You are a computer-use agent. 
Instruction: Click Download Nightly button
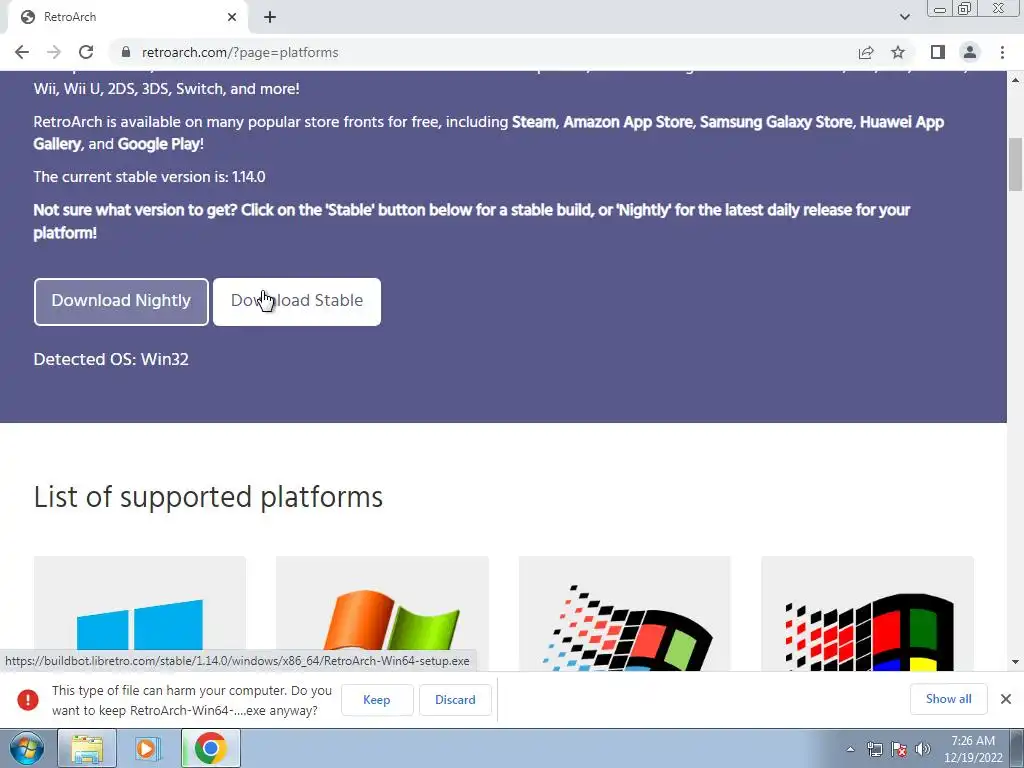point(121,301)
